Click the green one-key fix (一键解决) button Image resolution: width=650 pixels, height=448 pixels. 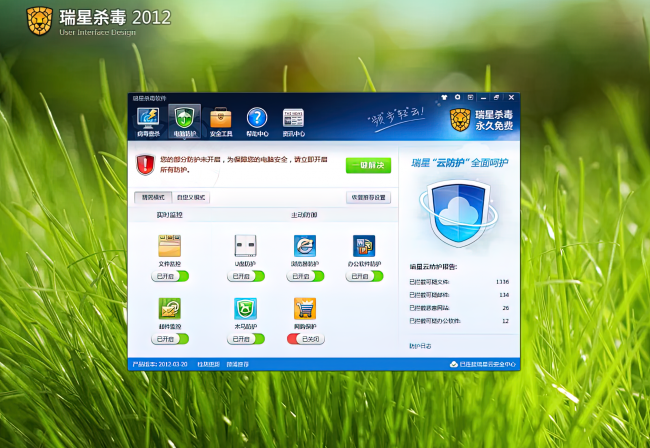[x=369, y=165]
